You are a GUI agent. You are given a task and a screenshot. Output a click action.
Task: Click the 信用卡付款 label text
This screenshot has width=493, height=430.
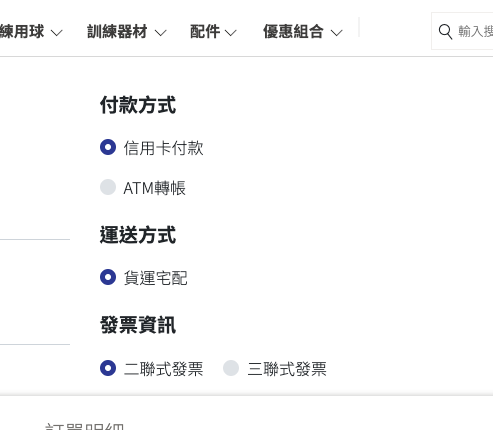163,148
